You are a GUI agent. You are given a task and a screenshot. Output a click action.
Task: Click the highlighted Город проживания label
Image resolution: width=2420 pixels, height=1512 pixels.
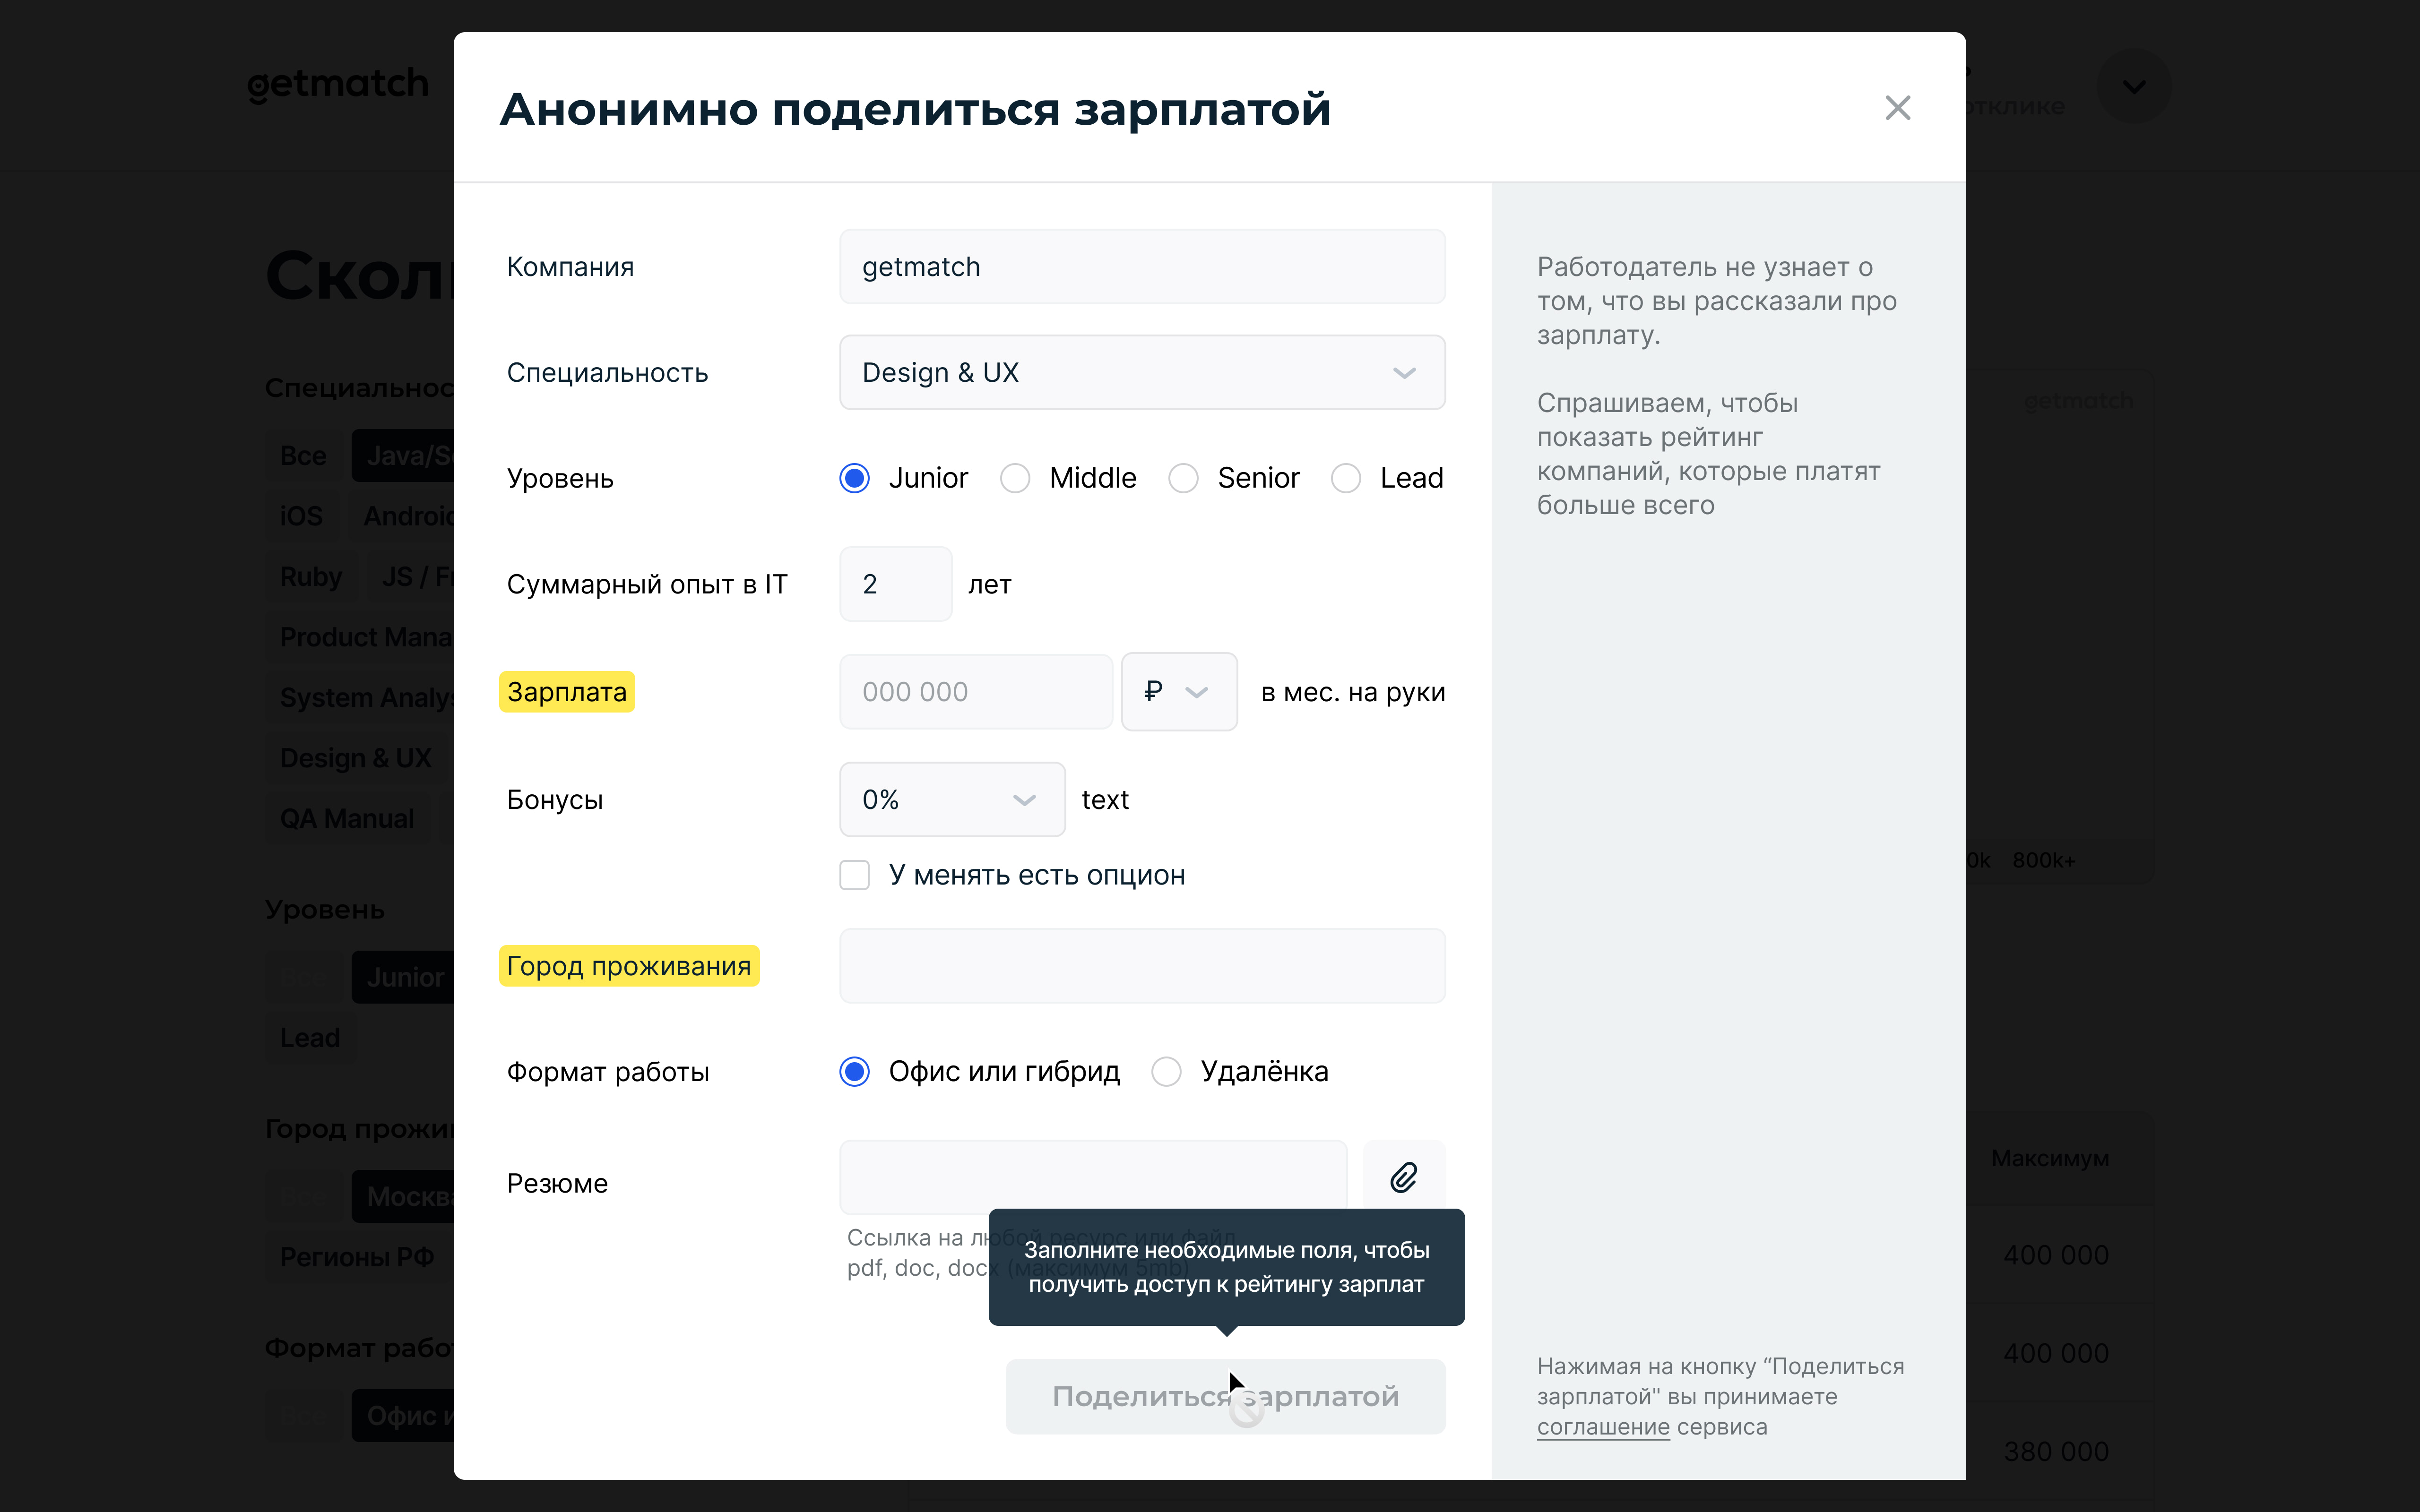pos(629,966)
